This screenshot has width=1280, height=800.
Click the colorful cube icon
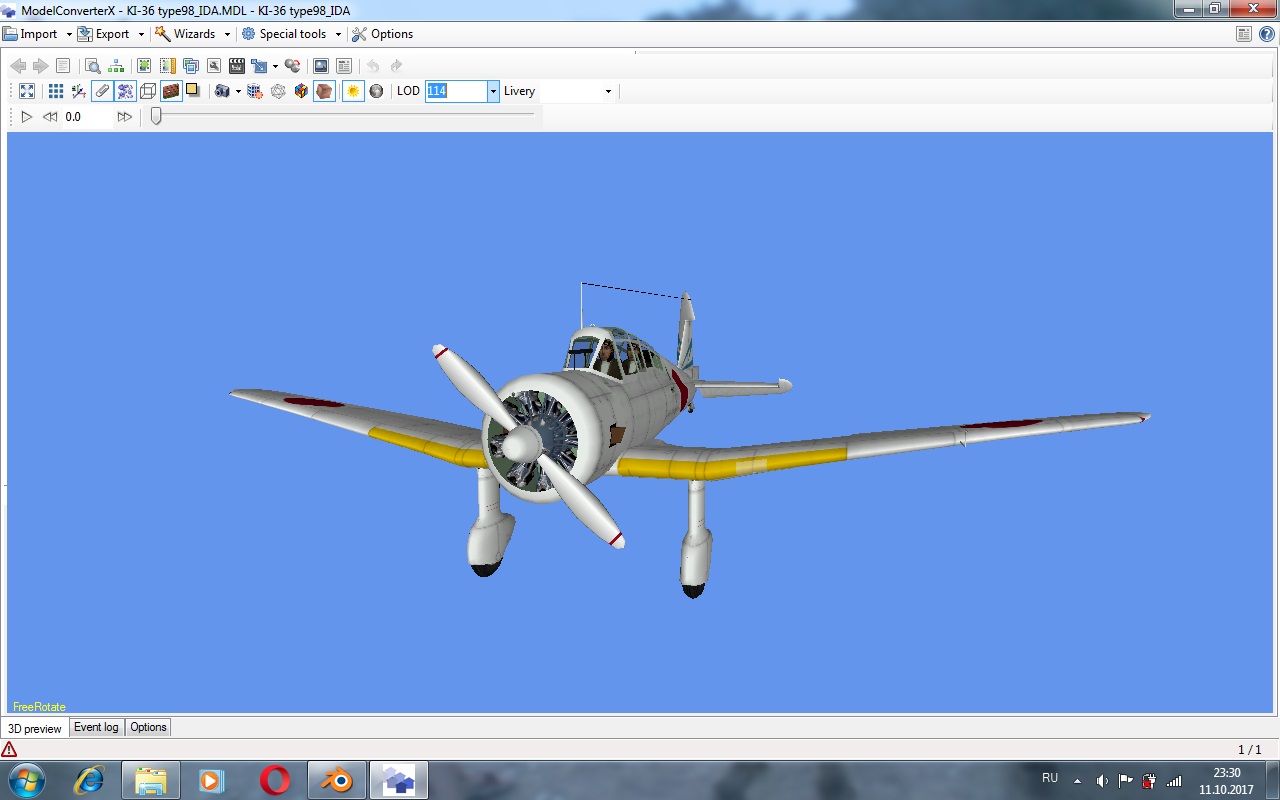point(301,91)
